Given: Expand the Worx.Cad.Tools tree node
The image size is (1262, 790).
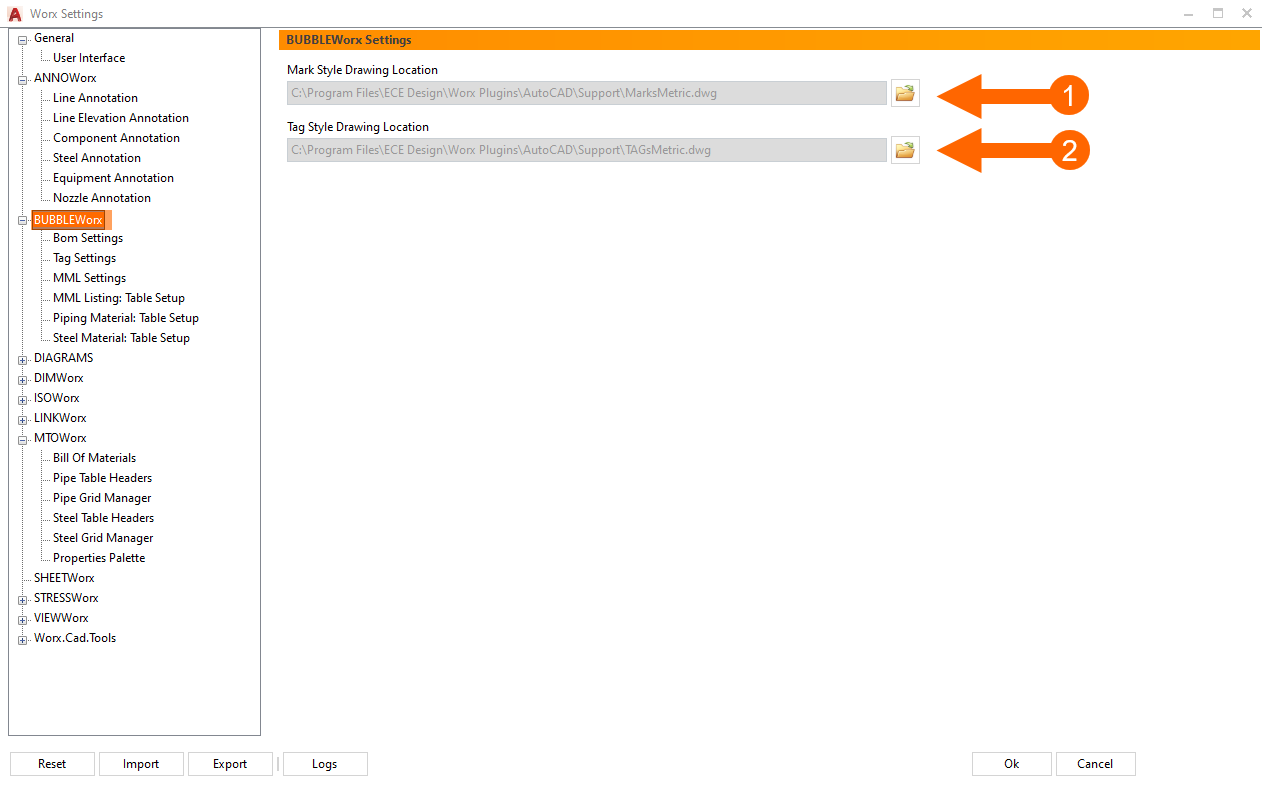Looking at the screenshot, I should [23, 639].
